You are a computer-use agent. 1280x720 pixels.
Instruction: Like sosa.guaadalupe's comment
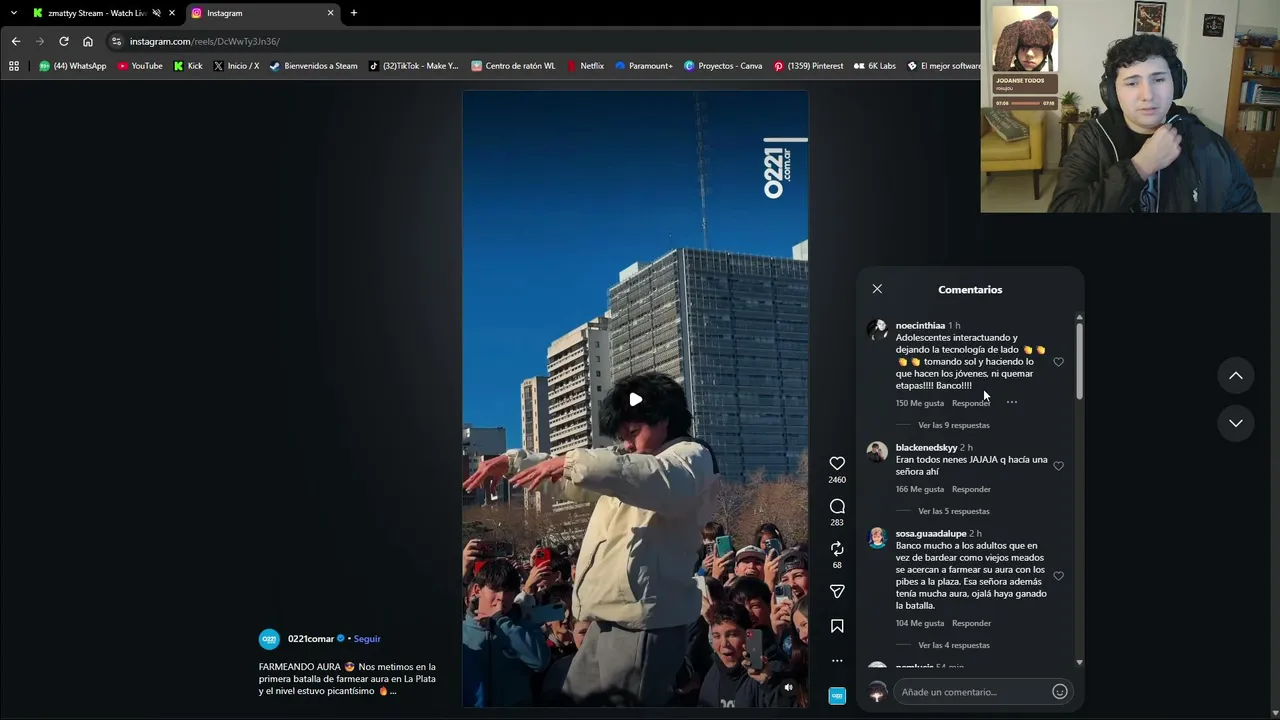1059,576
